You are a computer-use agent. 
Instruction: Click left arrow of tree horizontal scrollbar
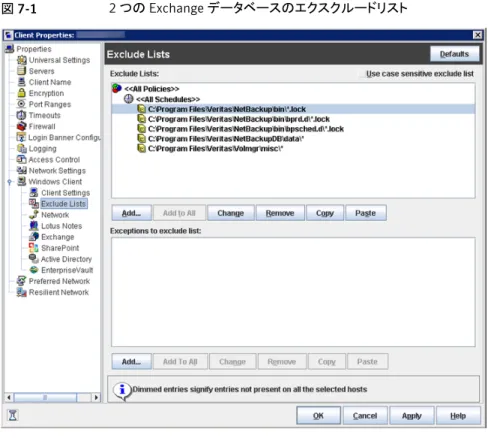(9, 397)
